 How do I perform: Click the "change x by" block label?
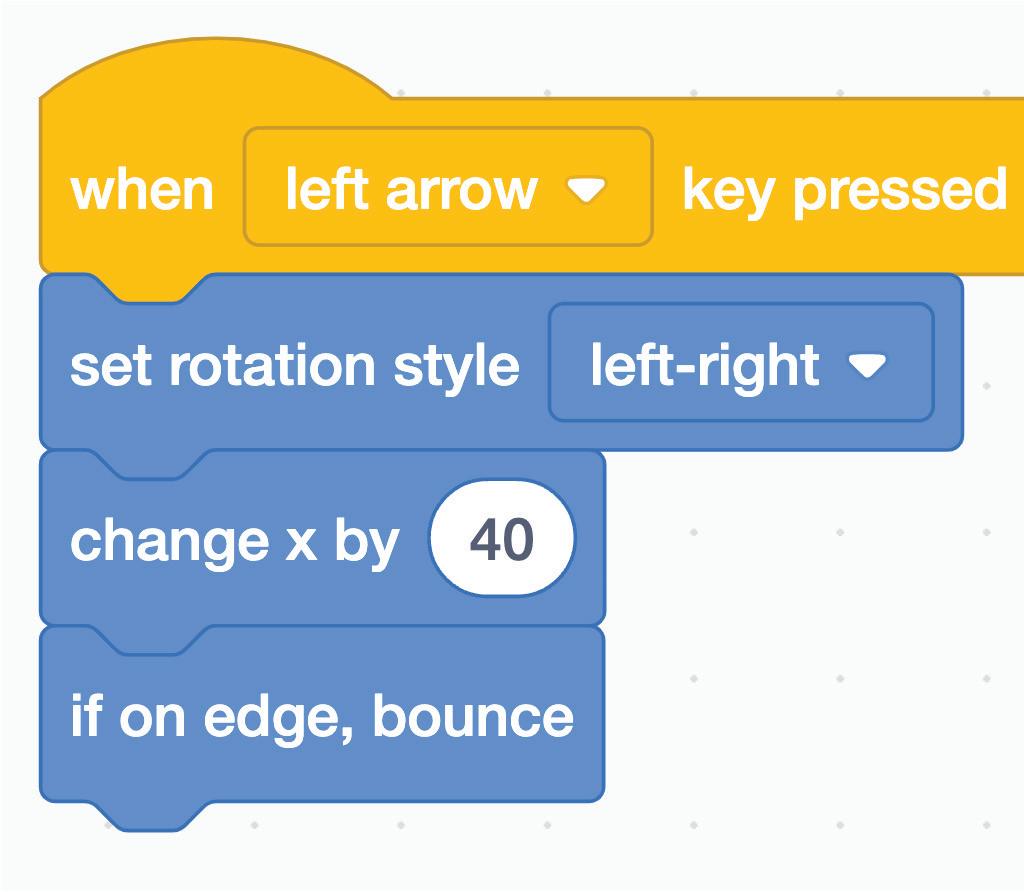click(234, 540)
